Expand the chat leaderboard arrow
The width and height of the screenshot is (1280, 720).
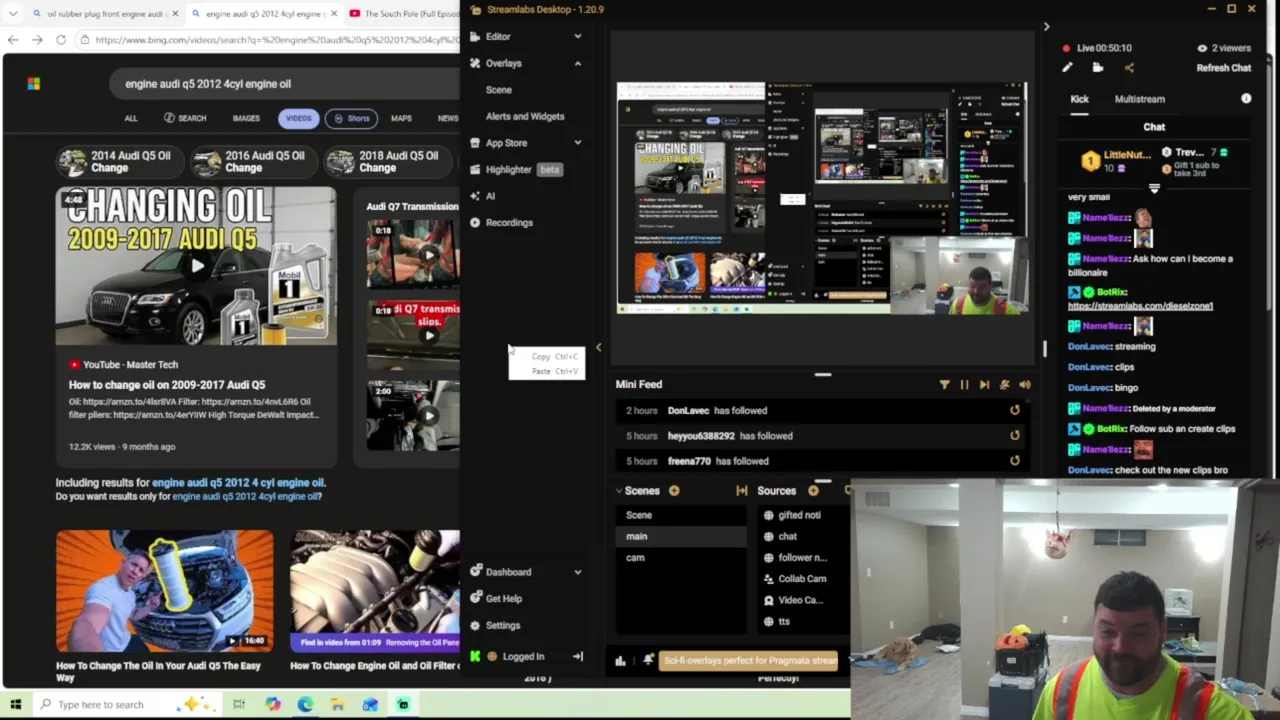pos(1154,187)
